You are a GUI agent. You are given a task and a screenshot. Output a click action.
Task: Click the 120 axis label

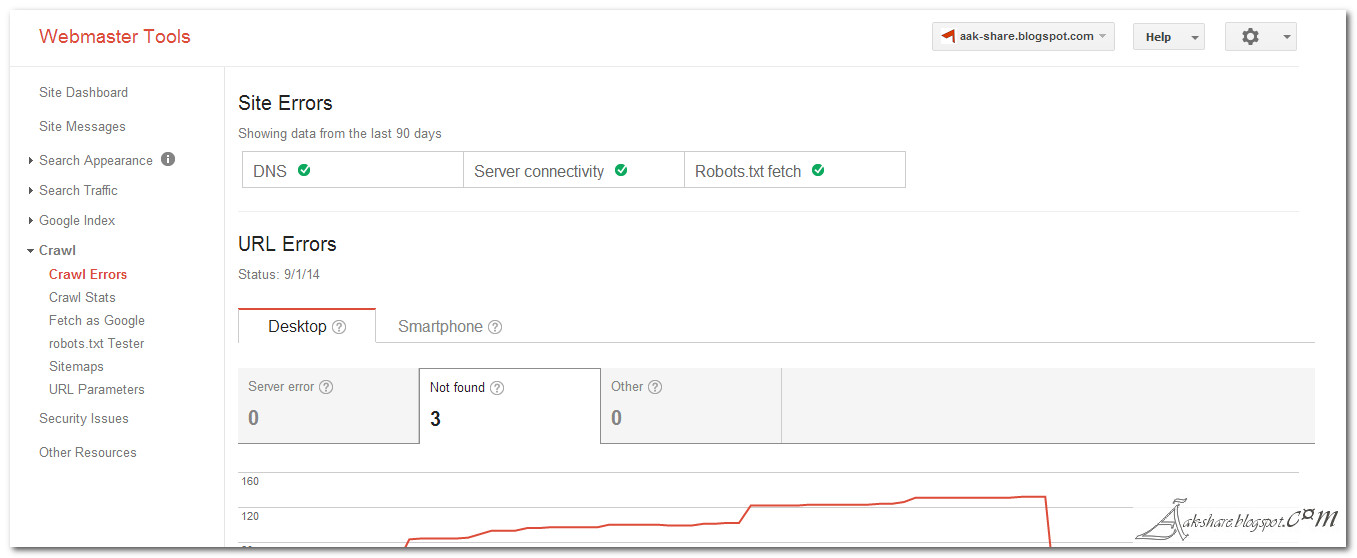[x=250, y=516]
